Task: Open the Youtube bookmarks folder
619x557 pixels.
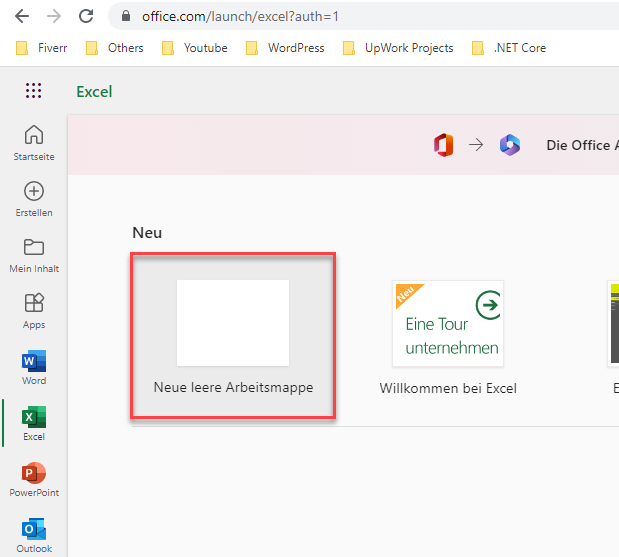Action: (x=195, y=48)
